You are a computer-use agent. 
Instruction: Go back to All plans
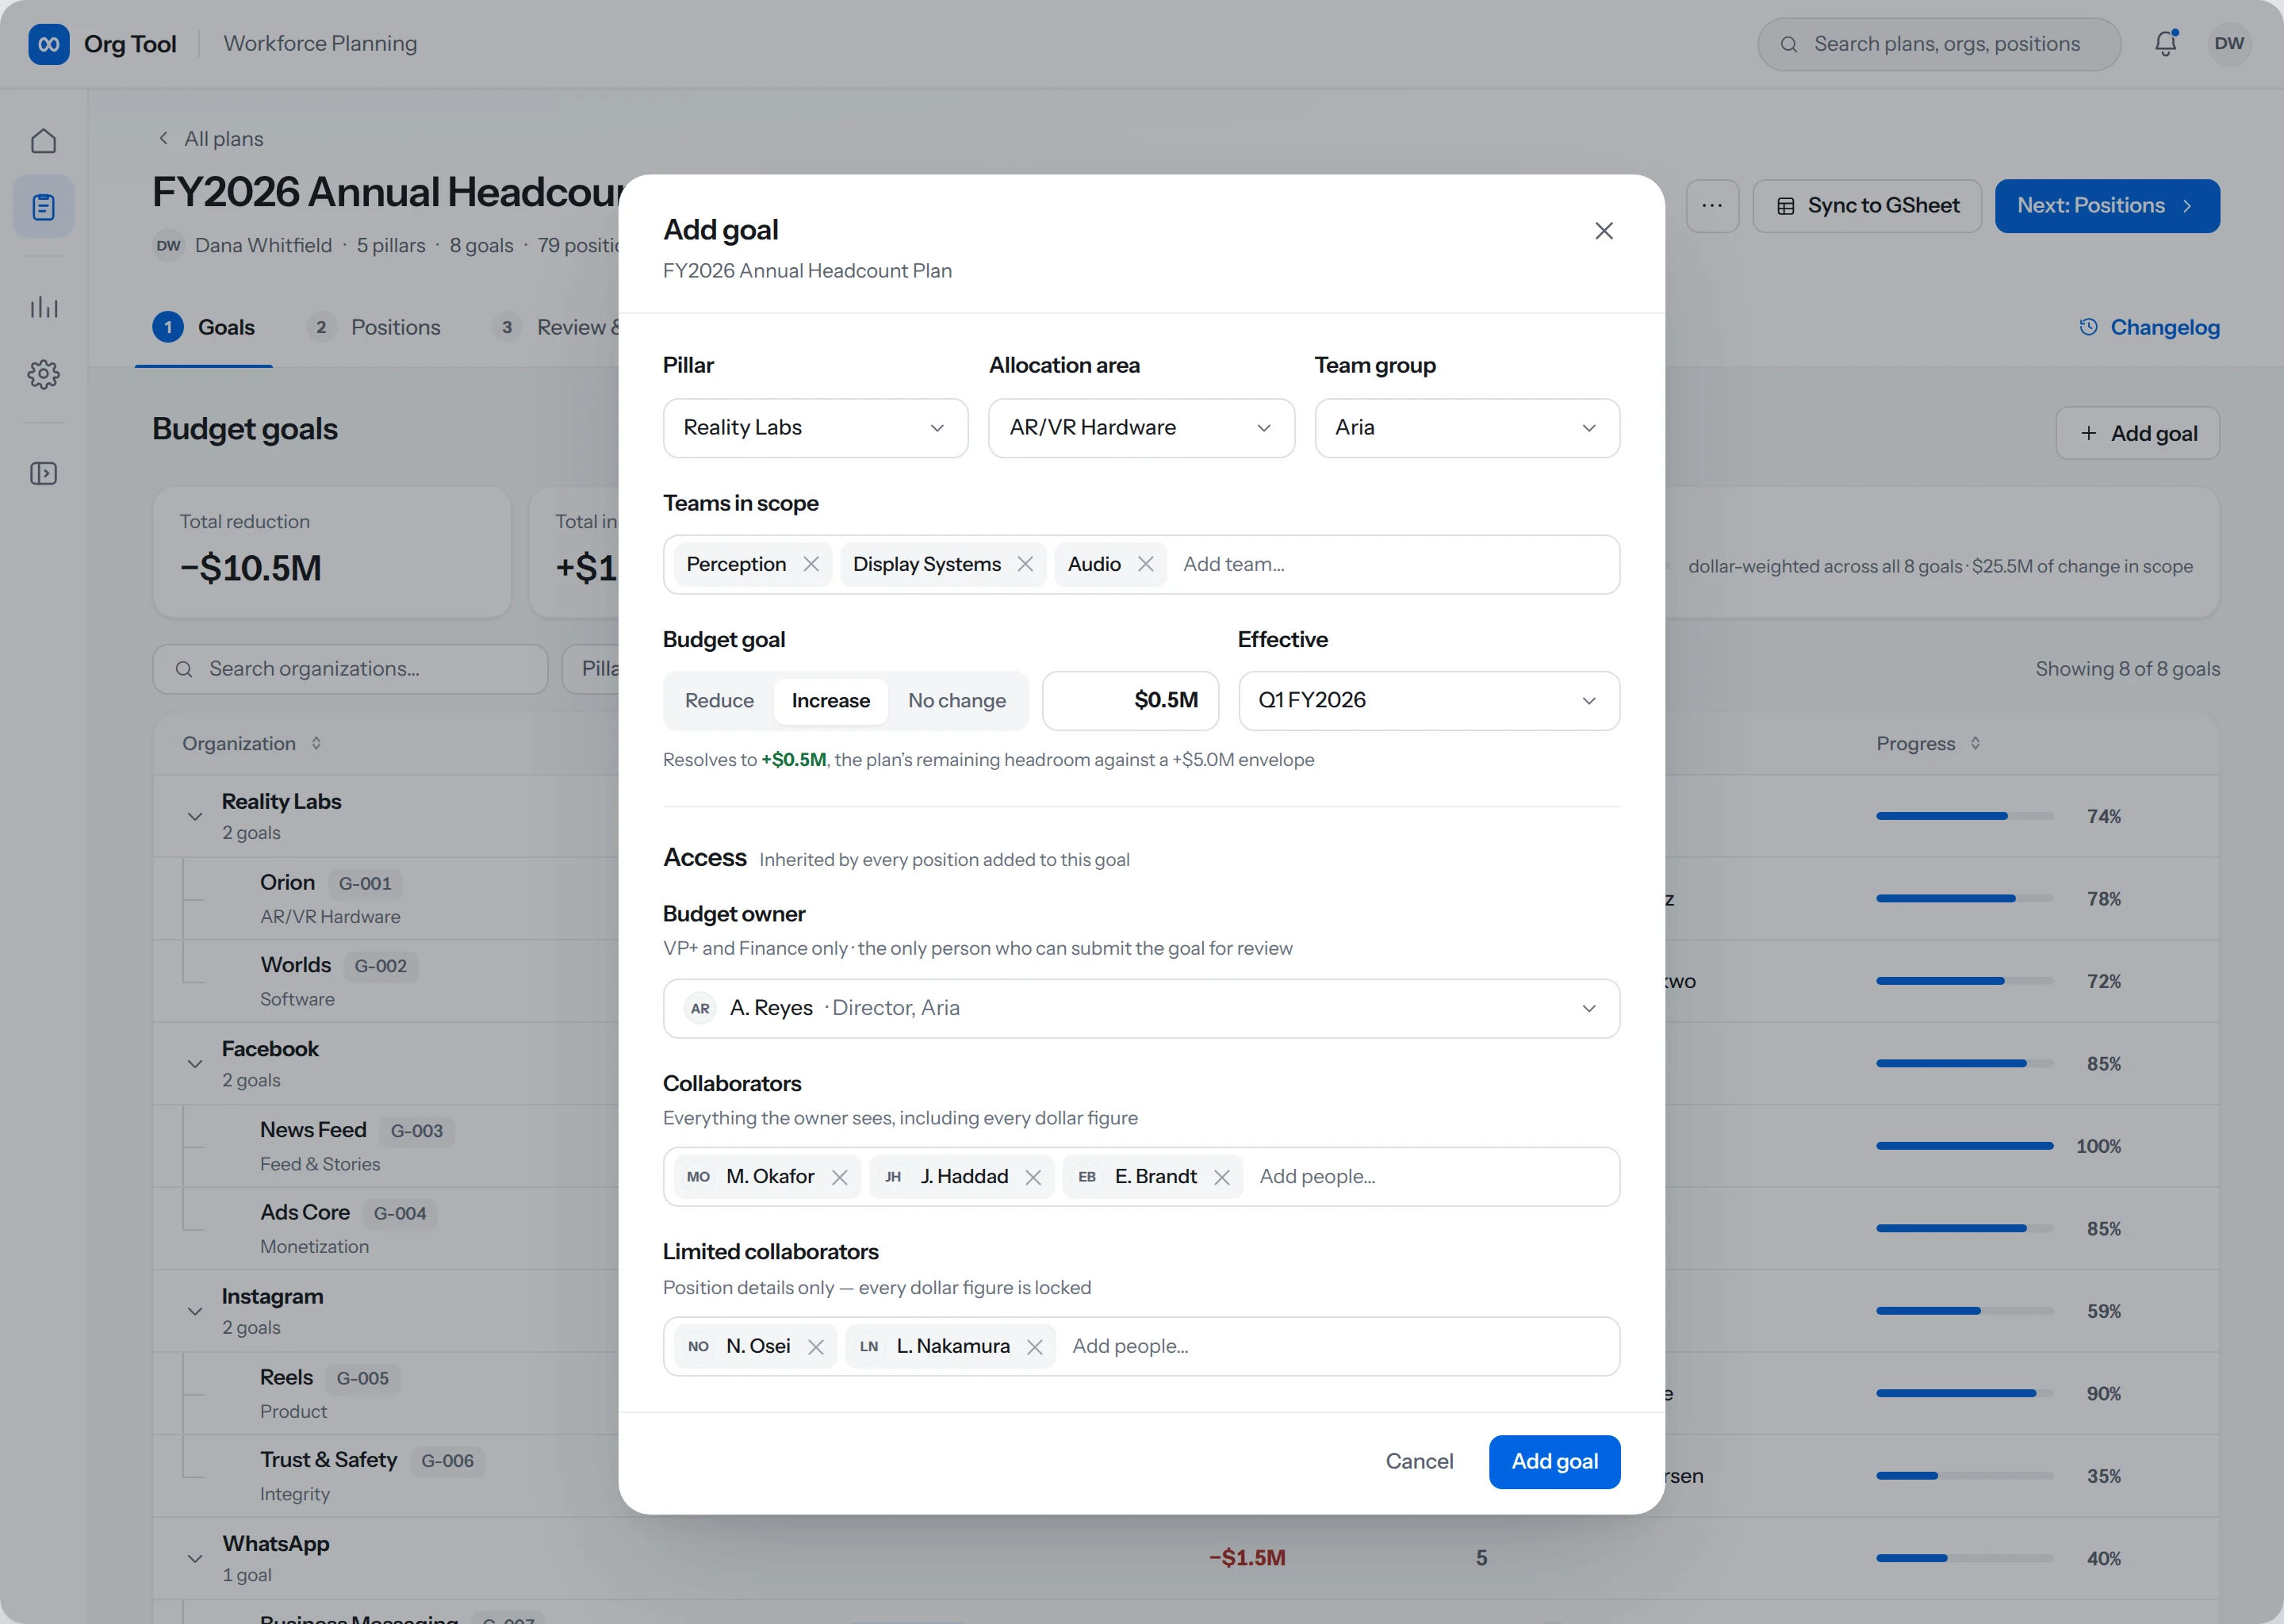(x=211, y=139)
